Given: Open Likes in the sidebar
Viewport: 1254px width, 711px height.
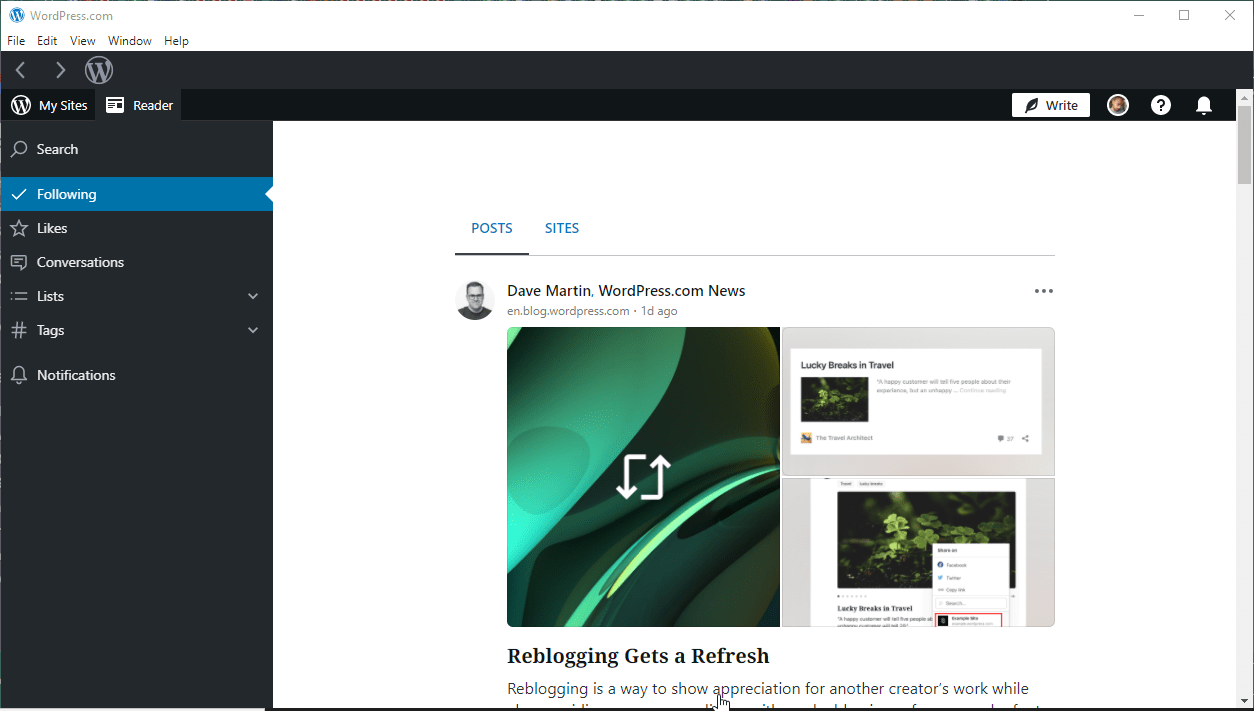Looking at the screenshot, I should tap(136, 228).
